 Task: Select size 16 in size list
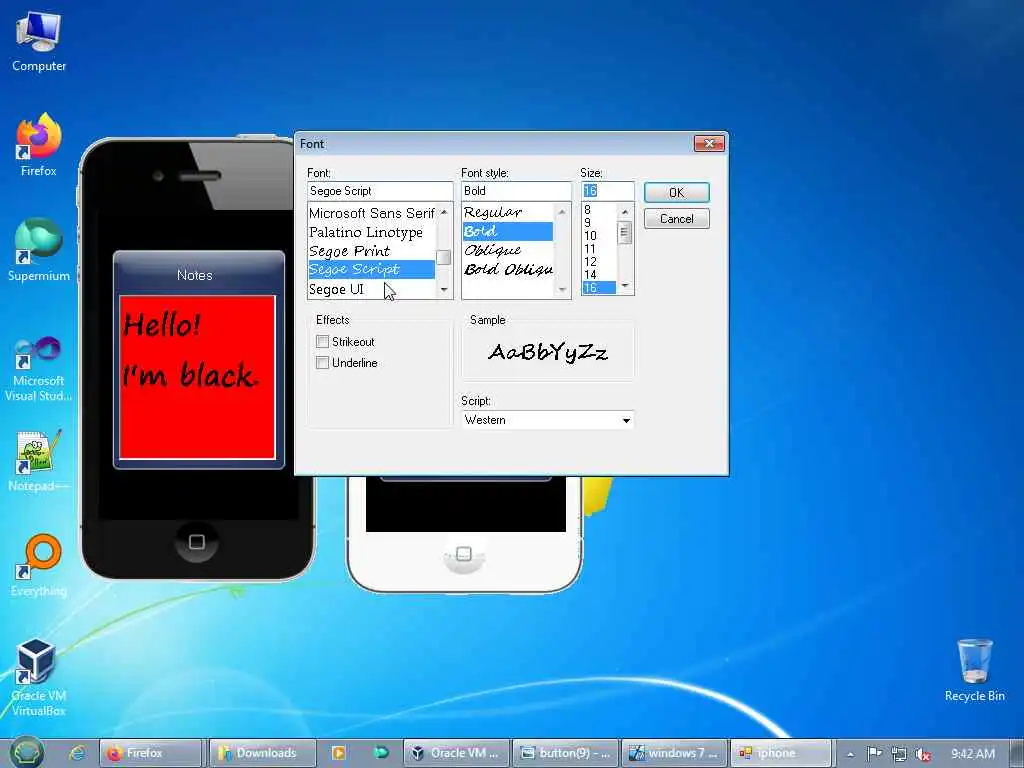click(x=600, y=288)
